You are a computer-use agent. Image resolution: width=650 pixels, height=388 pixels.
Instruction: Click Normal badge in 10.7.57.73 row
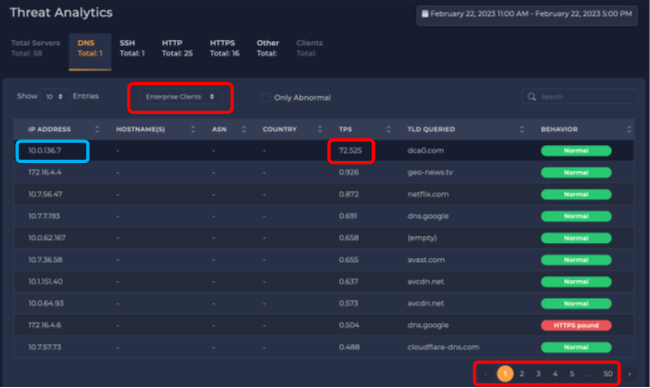coord(576,347)
